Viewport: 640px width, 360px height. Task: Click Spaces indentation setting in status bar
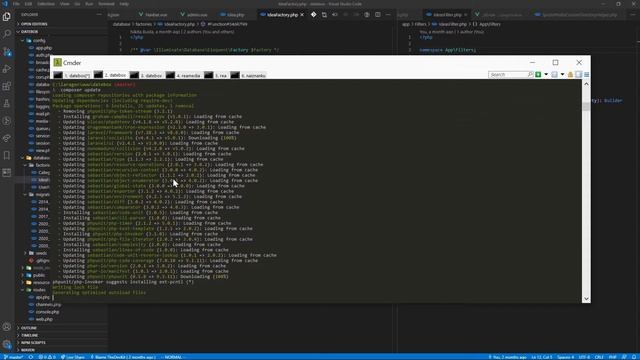565,357
